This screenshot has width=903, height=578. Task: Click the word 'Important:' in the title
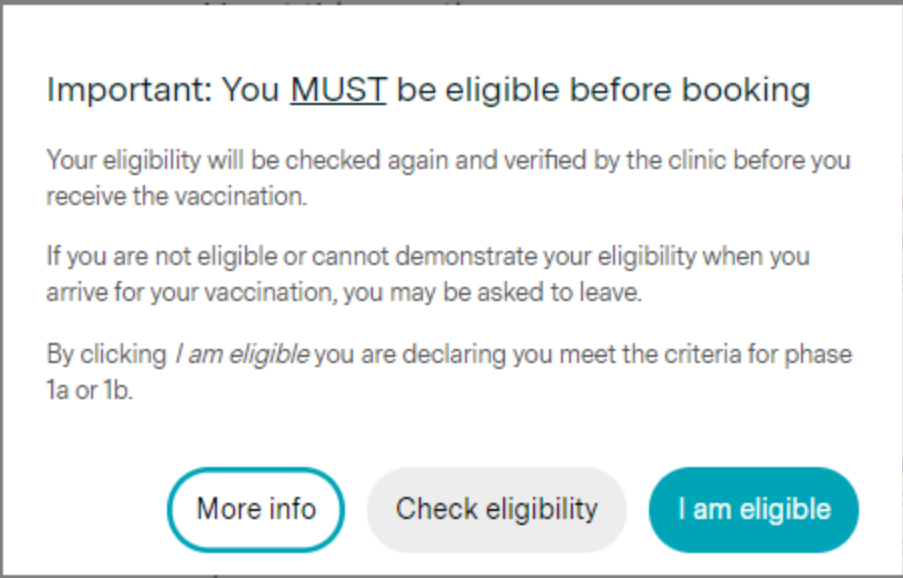coord(130,90)
